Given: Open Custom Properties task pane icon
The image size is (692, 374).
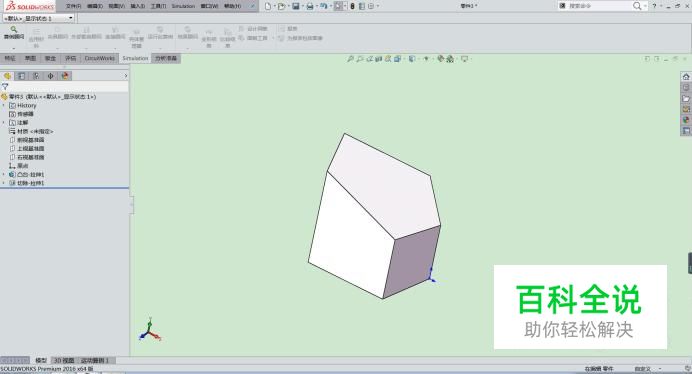Looking at the screenshot, I should click(686, 131).
